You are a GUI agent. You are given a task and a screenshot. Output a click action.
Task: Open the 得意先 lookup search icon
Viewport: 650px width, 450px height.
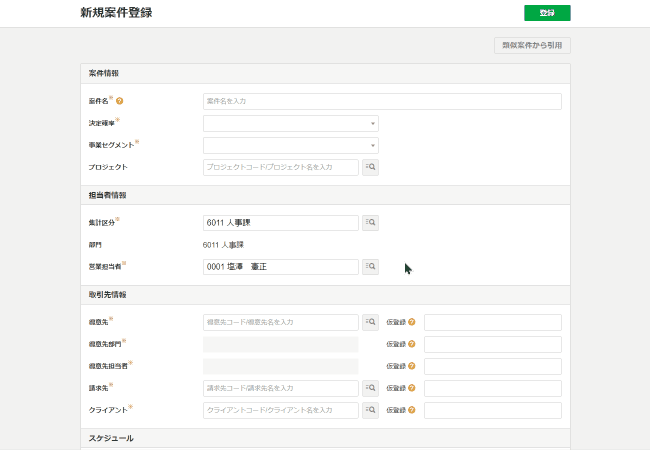[370, 323]
